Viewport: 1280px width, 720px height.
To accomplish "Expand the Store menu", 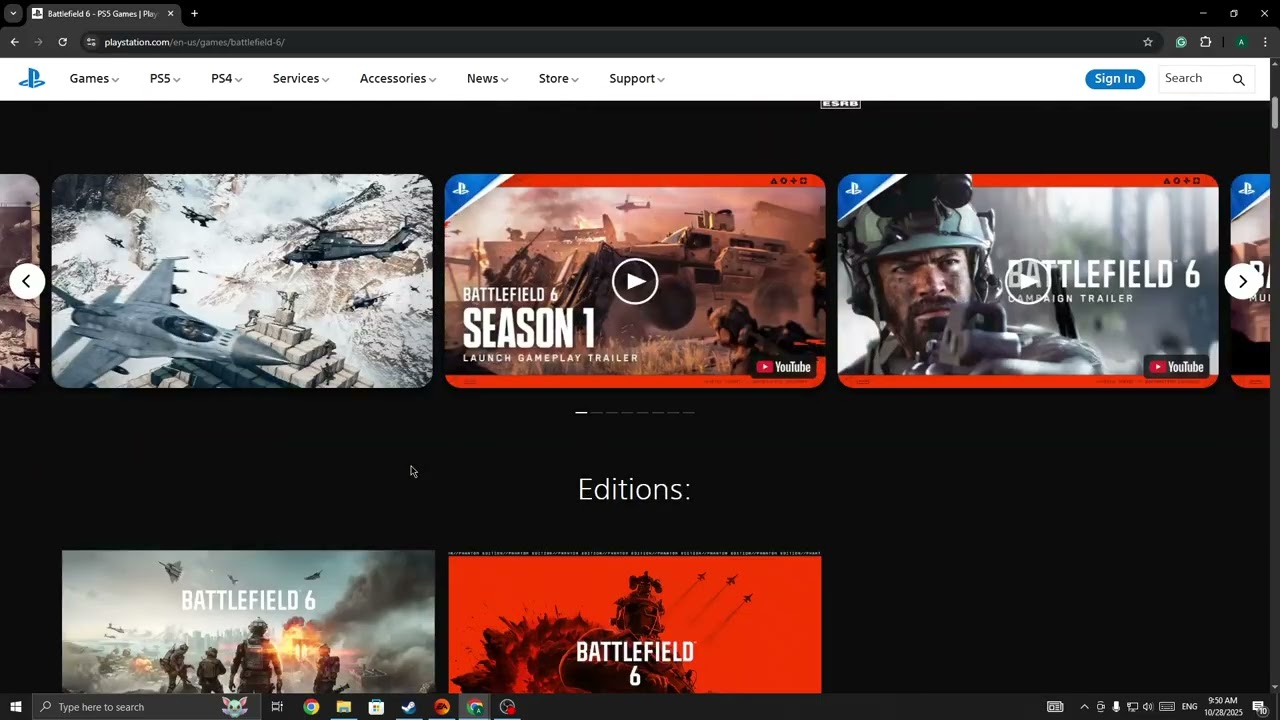I will (558, 79).
